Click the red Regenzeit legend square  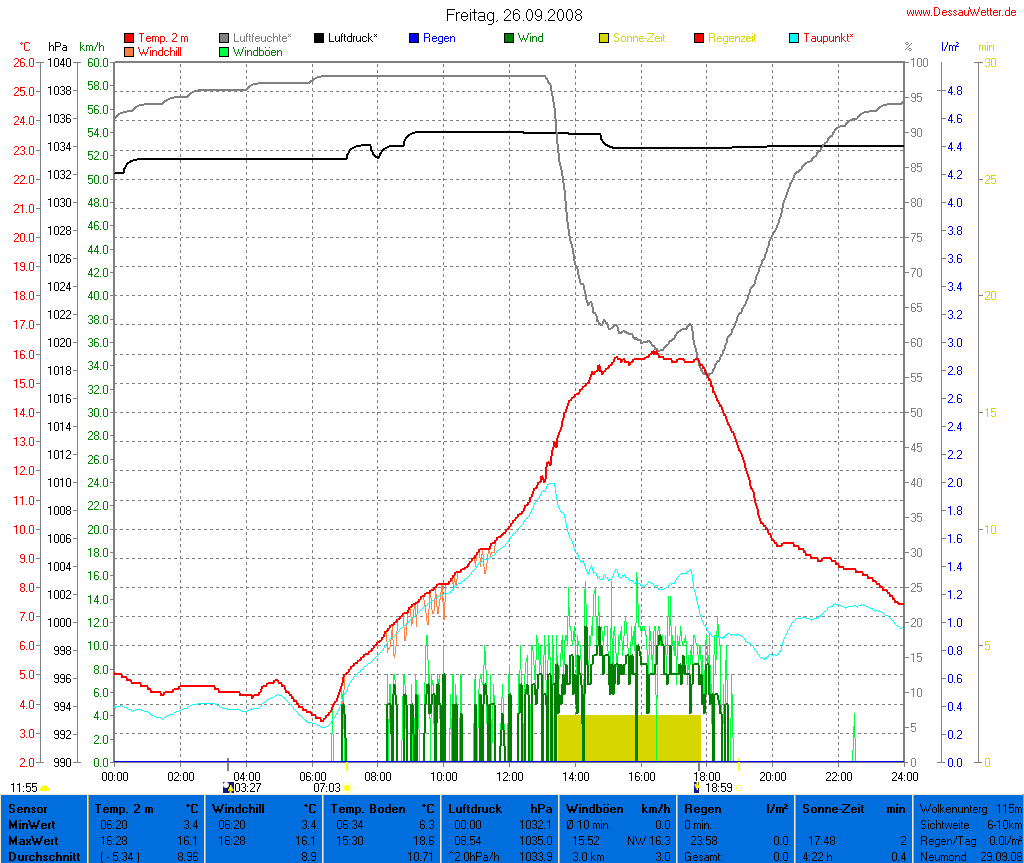699,38
